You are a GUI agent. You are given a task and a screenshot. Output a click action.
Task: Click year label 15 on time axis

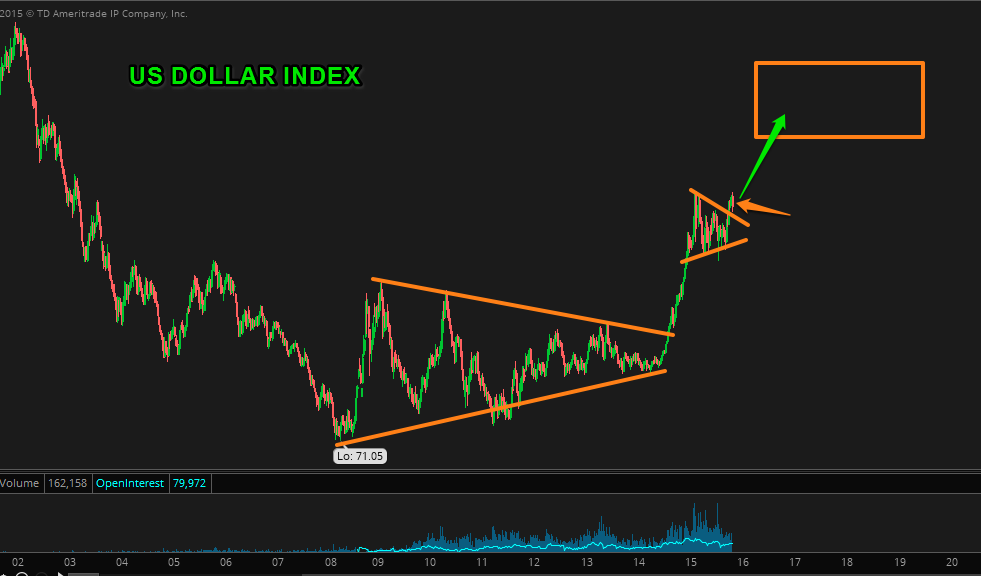pyautogui.click(x=691, y=562)
